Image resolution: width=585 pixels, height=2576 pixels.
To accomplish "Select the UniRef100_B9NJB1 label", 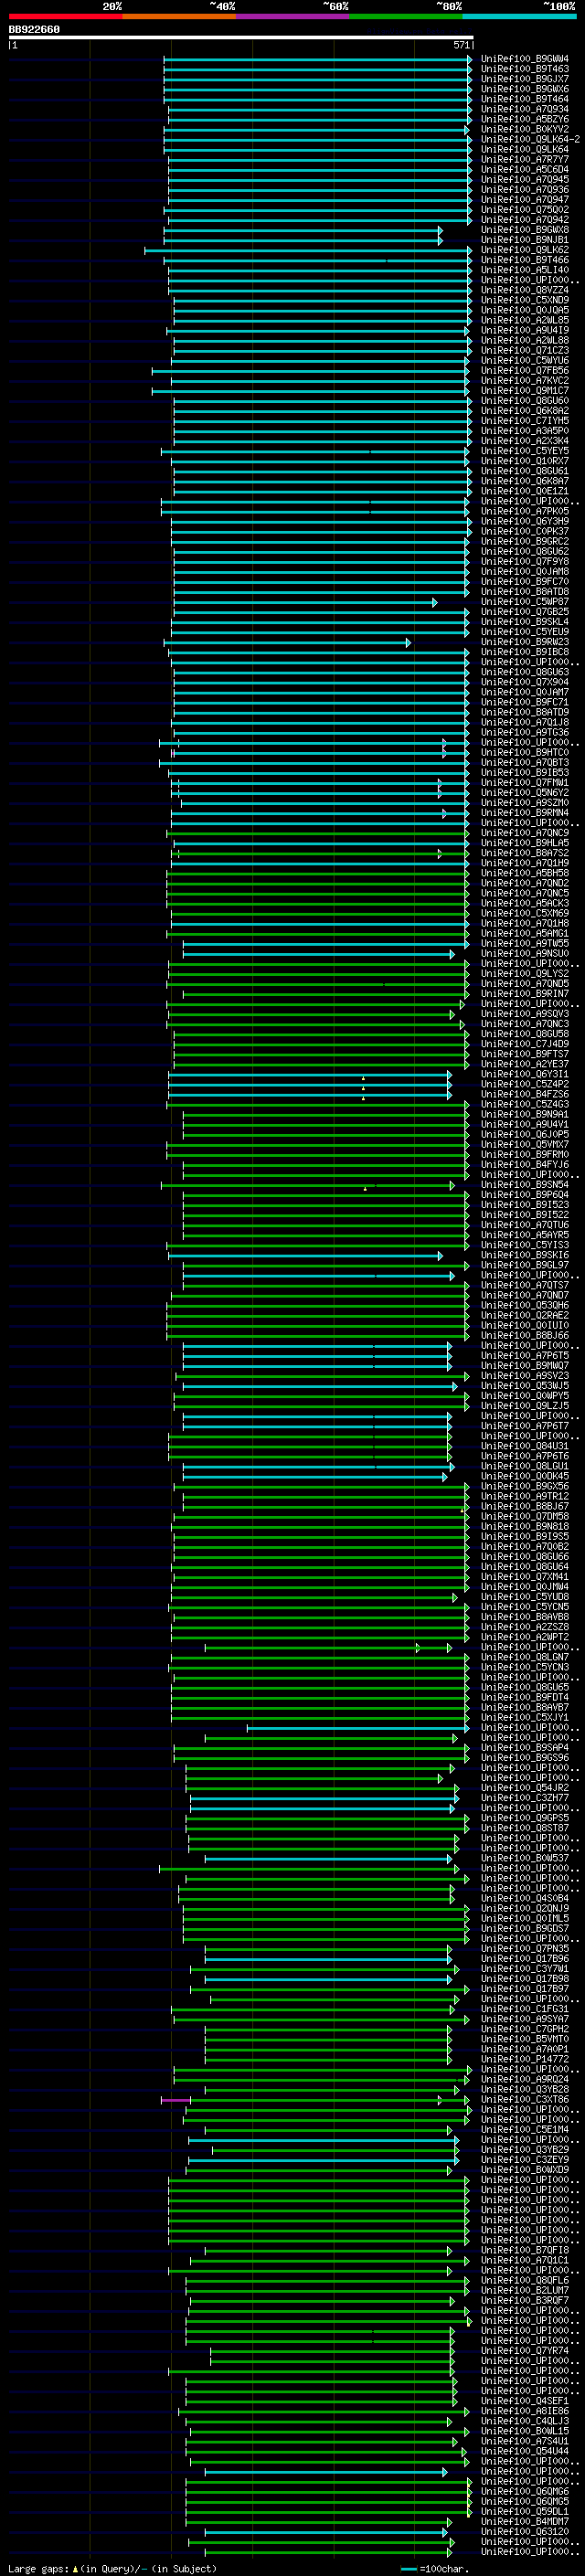I will 525,240.
